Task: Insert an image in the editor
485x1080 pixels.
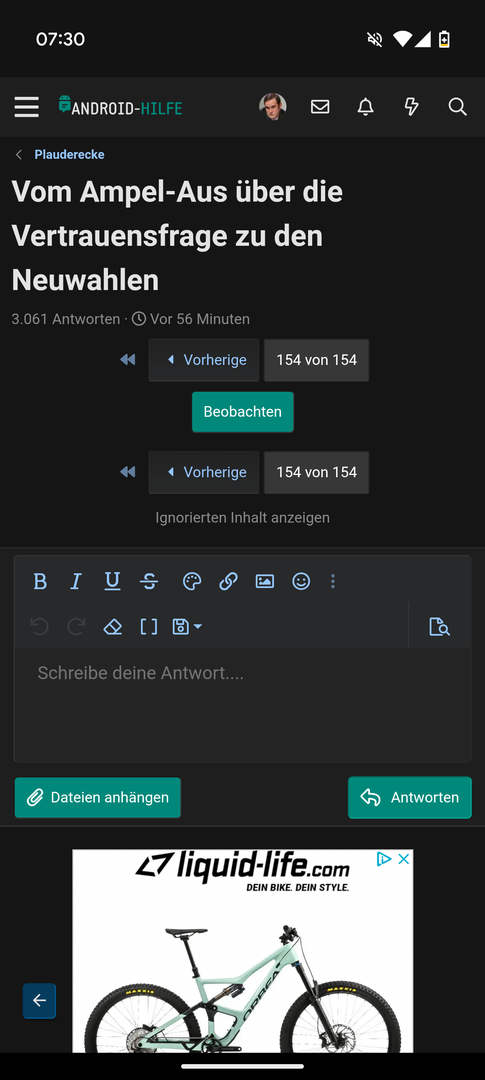Action: point(265,581)
